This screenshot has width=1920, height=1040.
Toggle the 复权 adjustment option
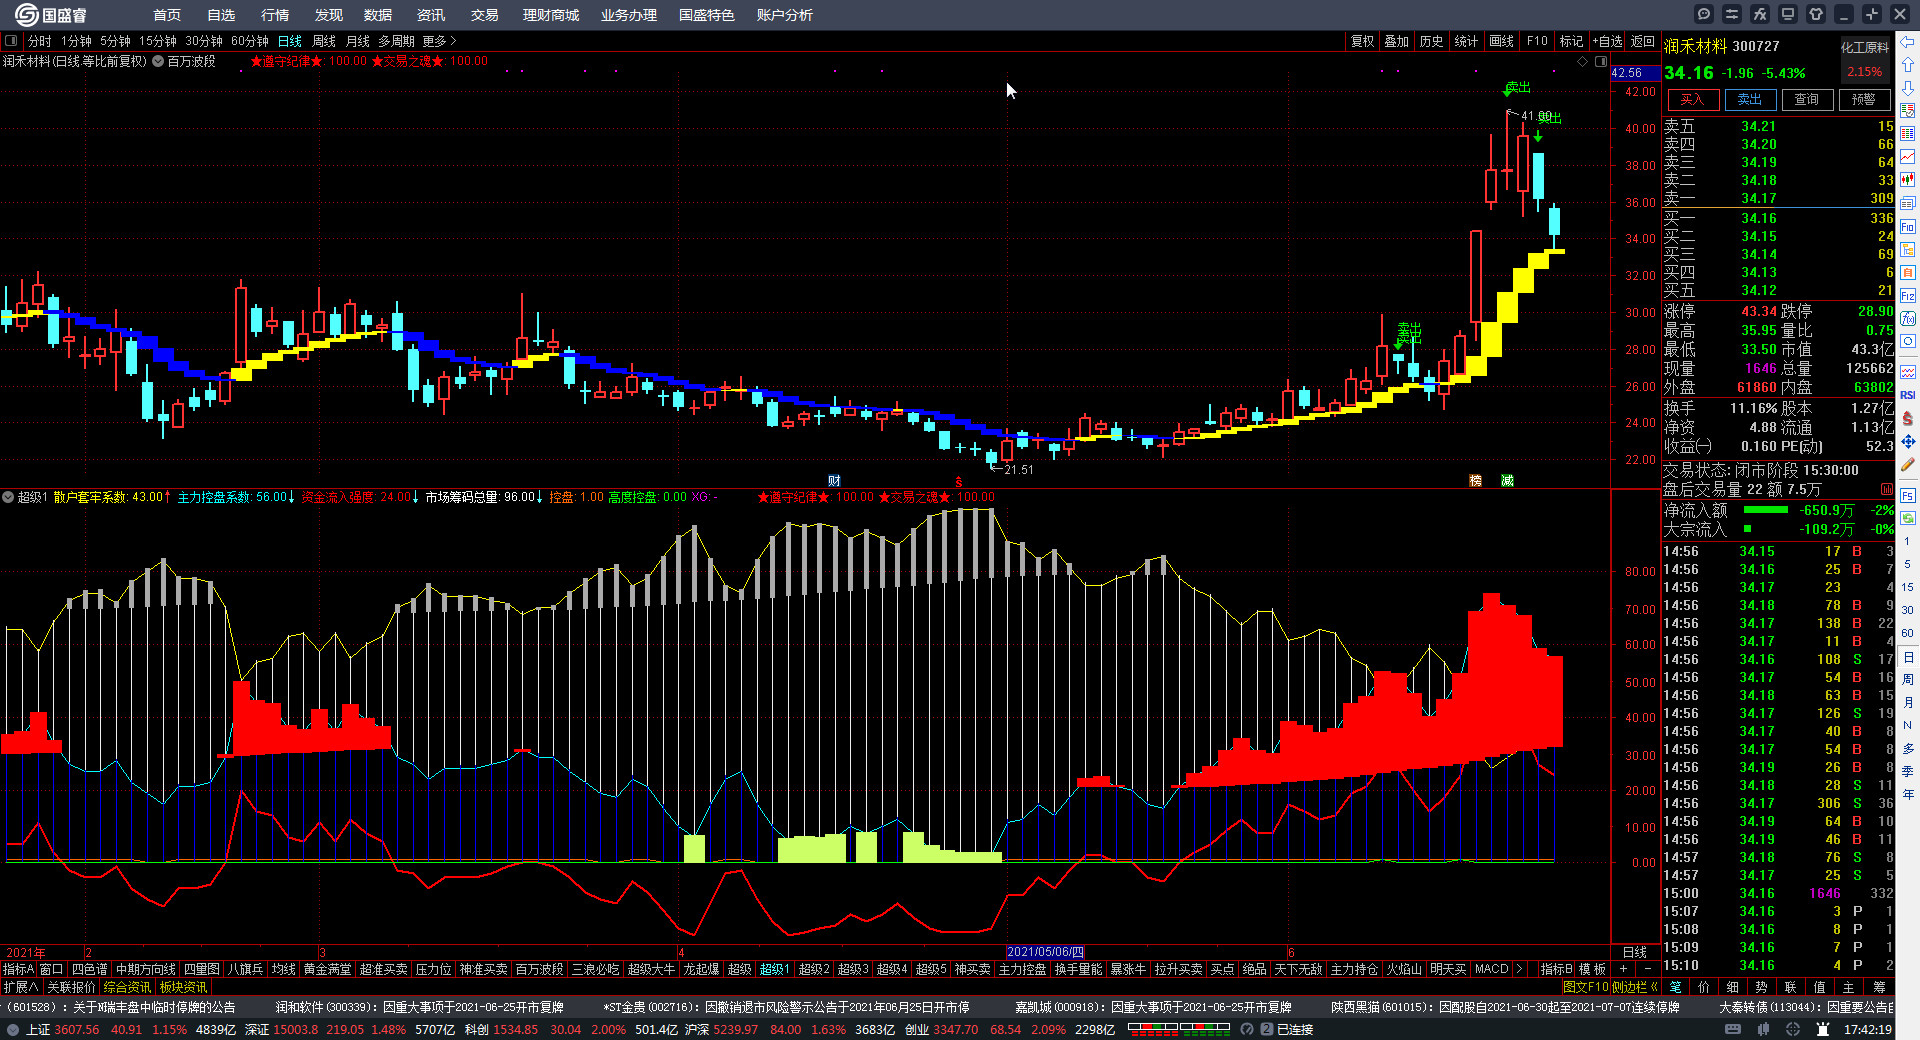[x=1362, y=41]
